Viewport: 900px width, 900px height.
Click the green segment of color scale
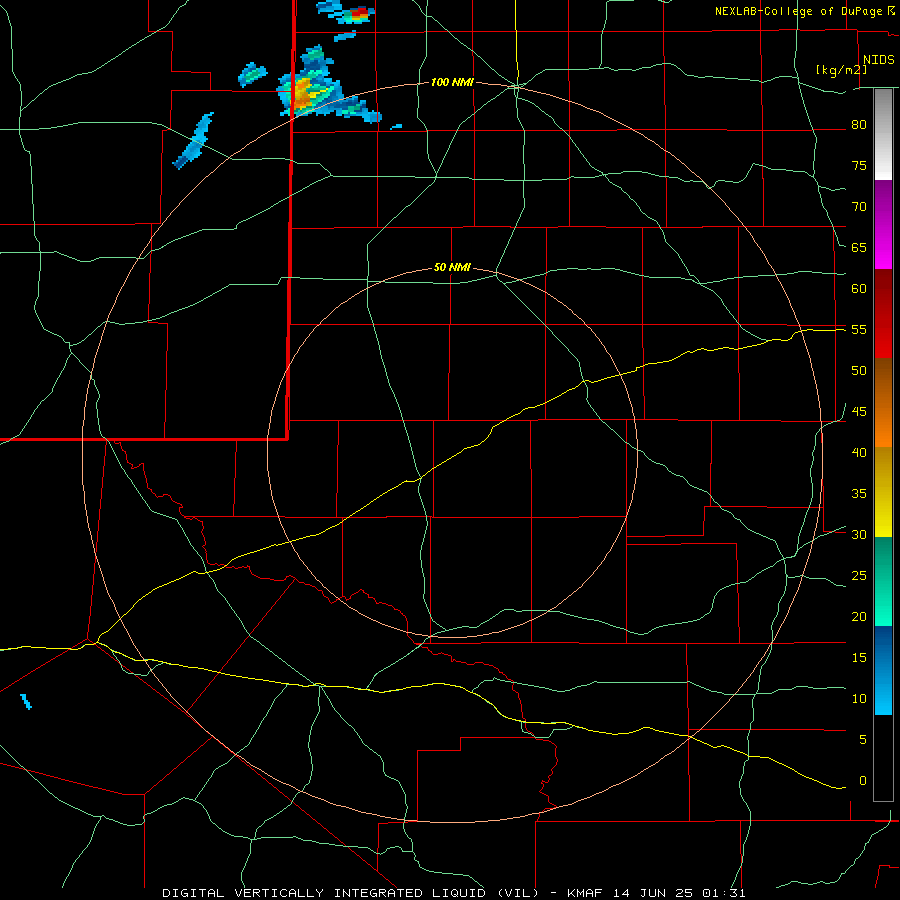883,581
